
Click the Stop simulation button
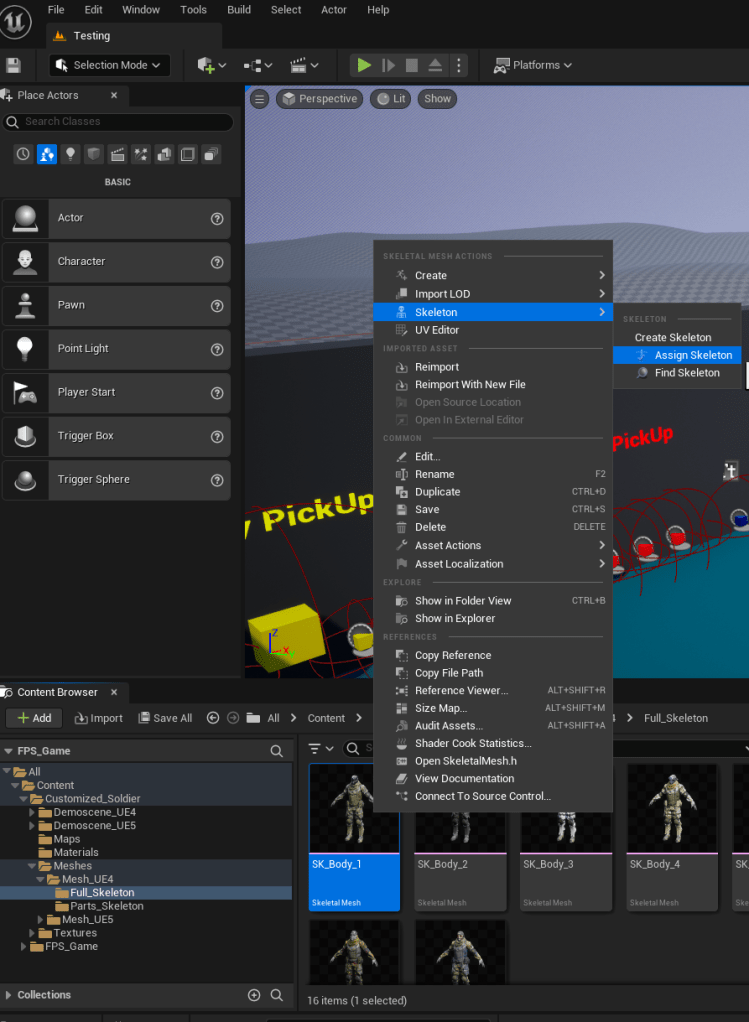[x=411, y=65]
